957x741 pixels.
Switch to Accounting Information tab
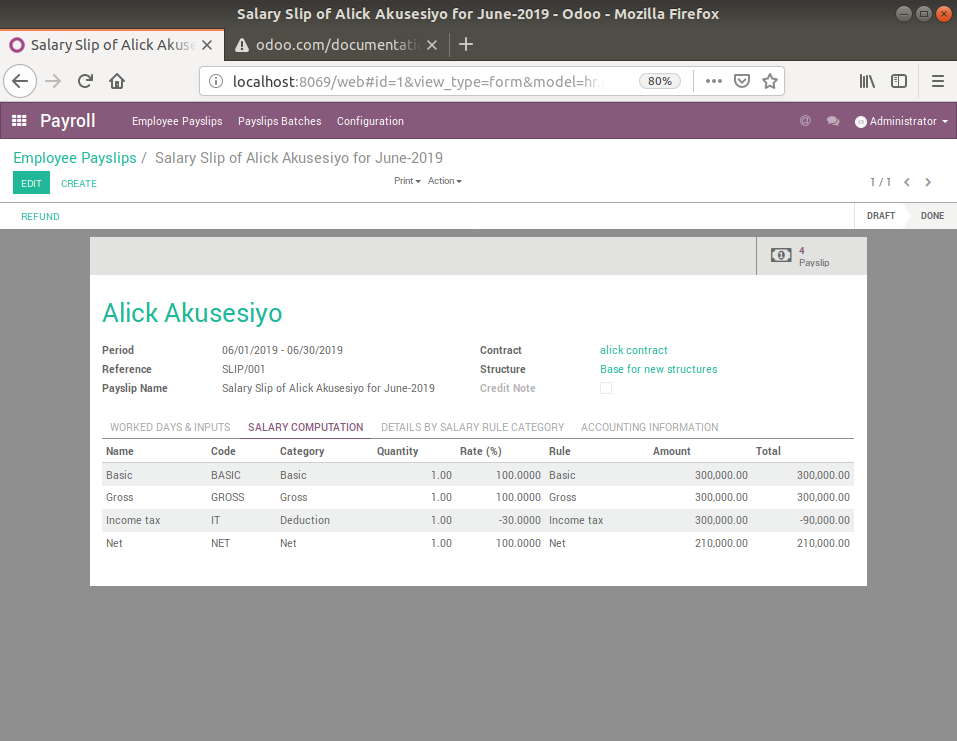coord(649,427)
